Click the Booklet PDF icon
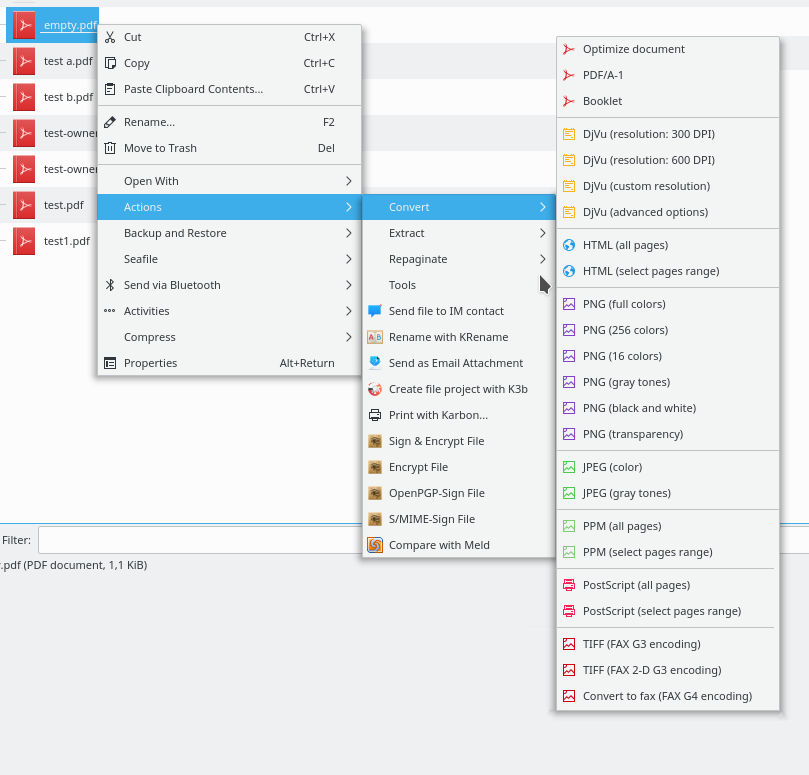The width and height of the screenshot is (809, 775). 569,101
